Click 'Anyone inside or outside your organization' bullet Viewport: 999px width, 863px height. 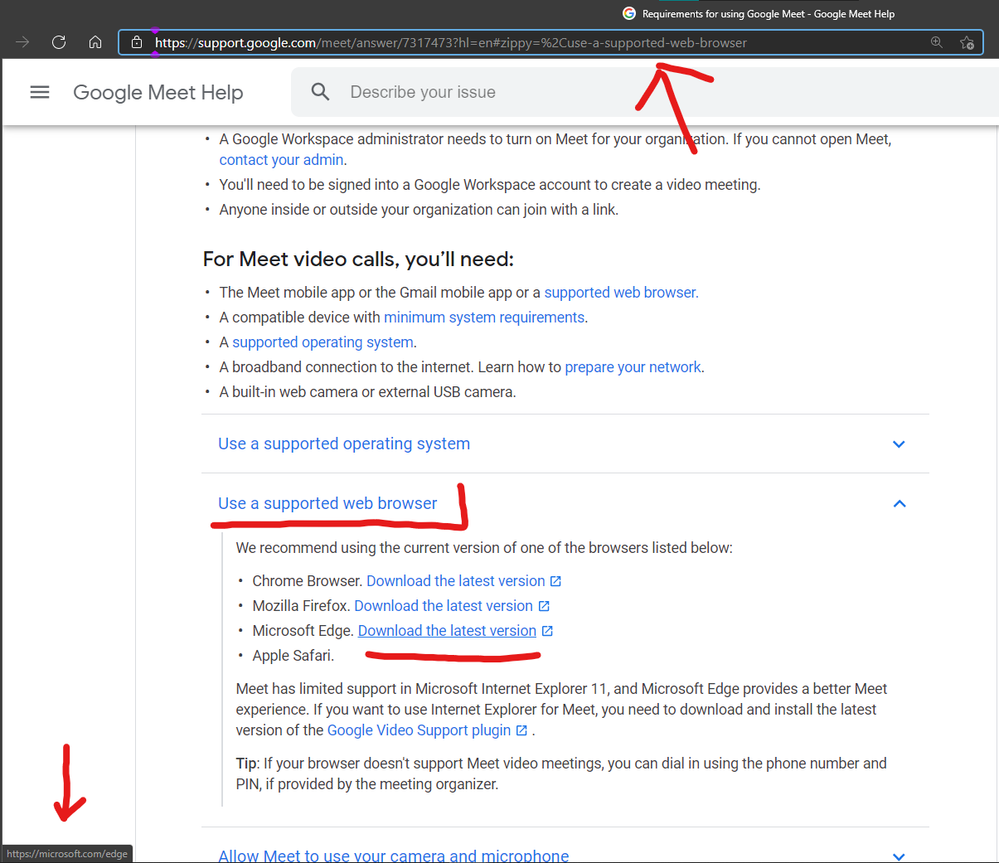[x=419, y=210]
